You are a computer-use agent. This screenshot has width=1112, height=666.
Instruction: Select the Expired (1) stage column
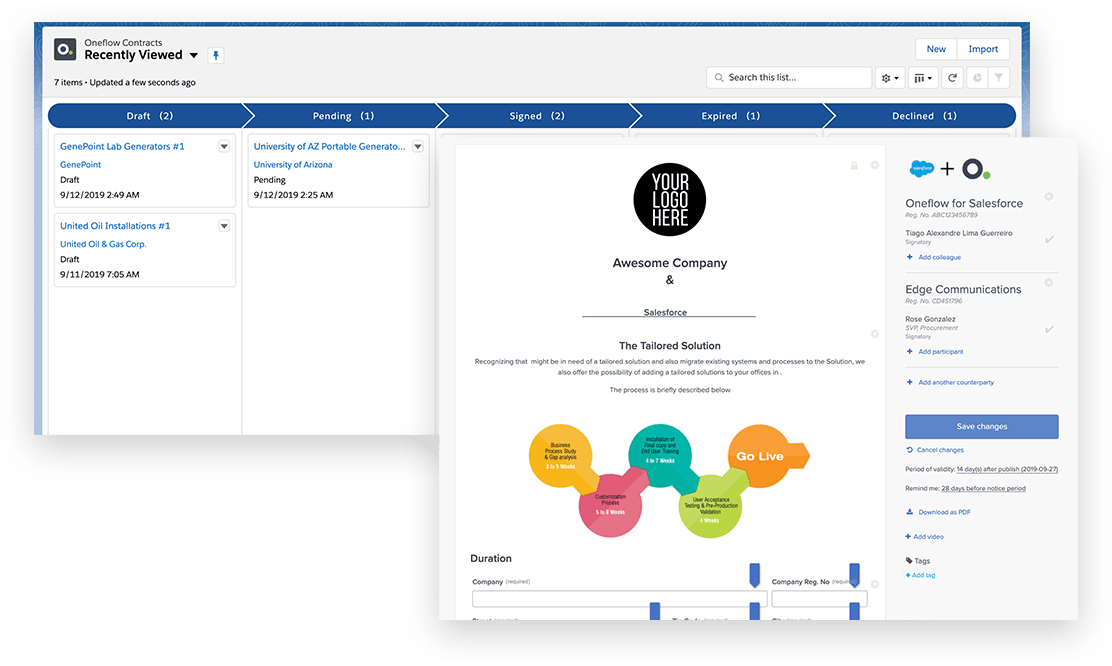(730, 116)
